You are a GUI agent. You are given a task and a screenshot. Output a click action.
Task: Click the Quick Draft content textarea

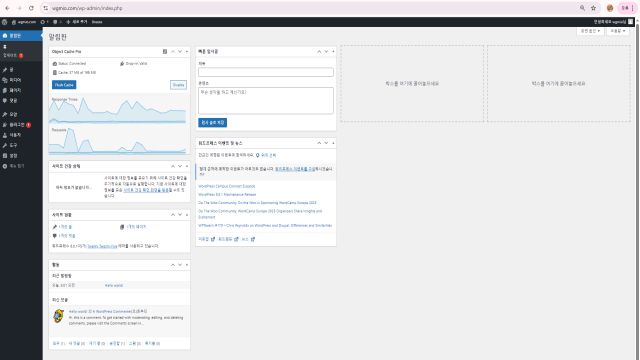(266, 100)
